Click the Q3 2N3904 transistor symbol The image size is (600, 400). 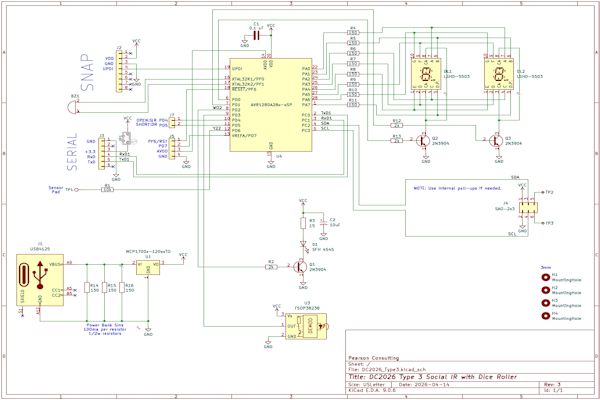click(x=496, y=140)
